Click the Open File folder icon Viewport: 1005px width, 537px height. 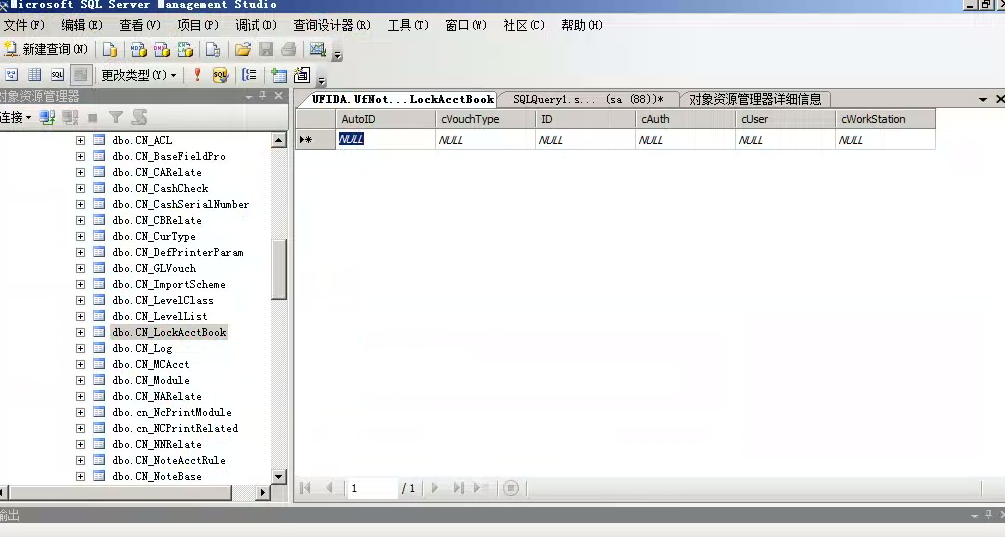(242, 49)
